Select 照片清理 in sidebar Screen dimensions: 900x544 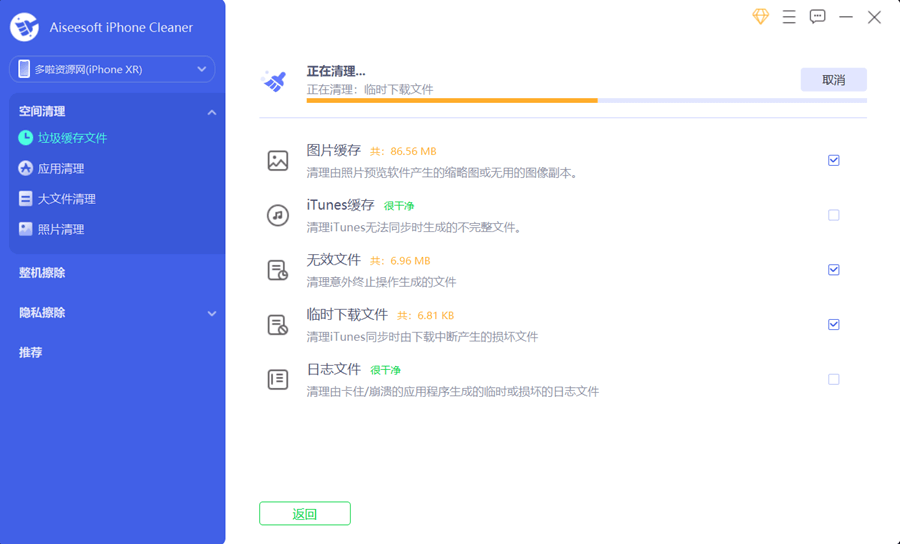click(61, 229)
